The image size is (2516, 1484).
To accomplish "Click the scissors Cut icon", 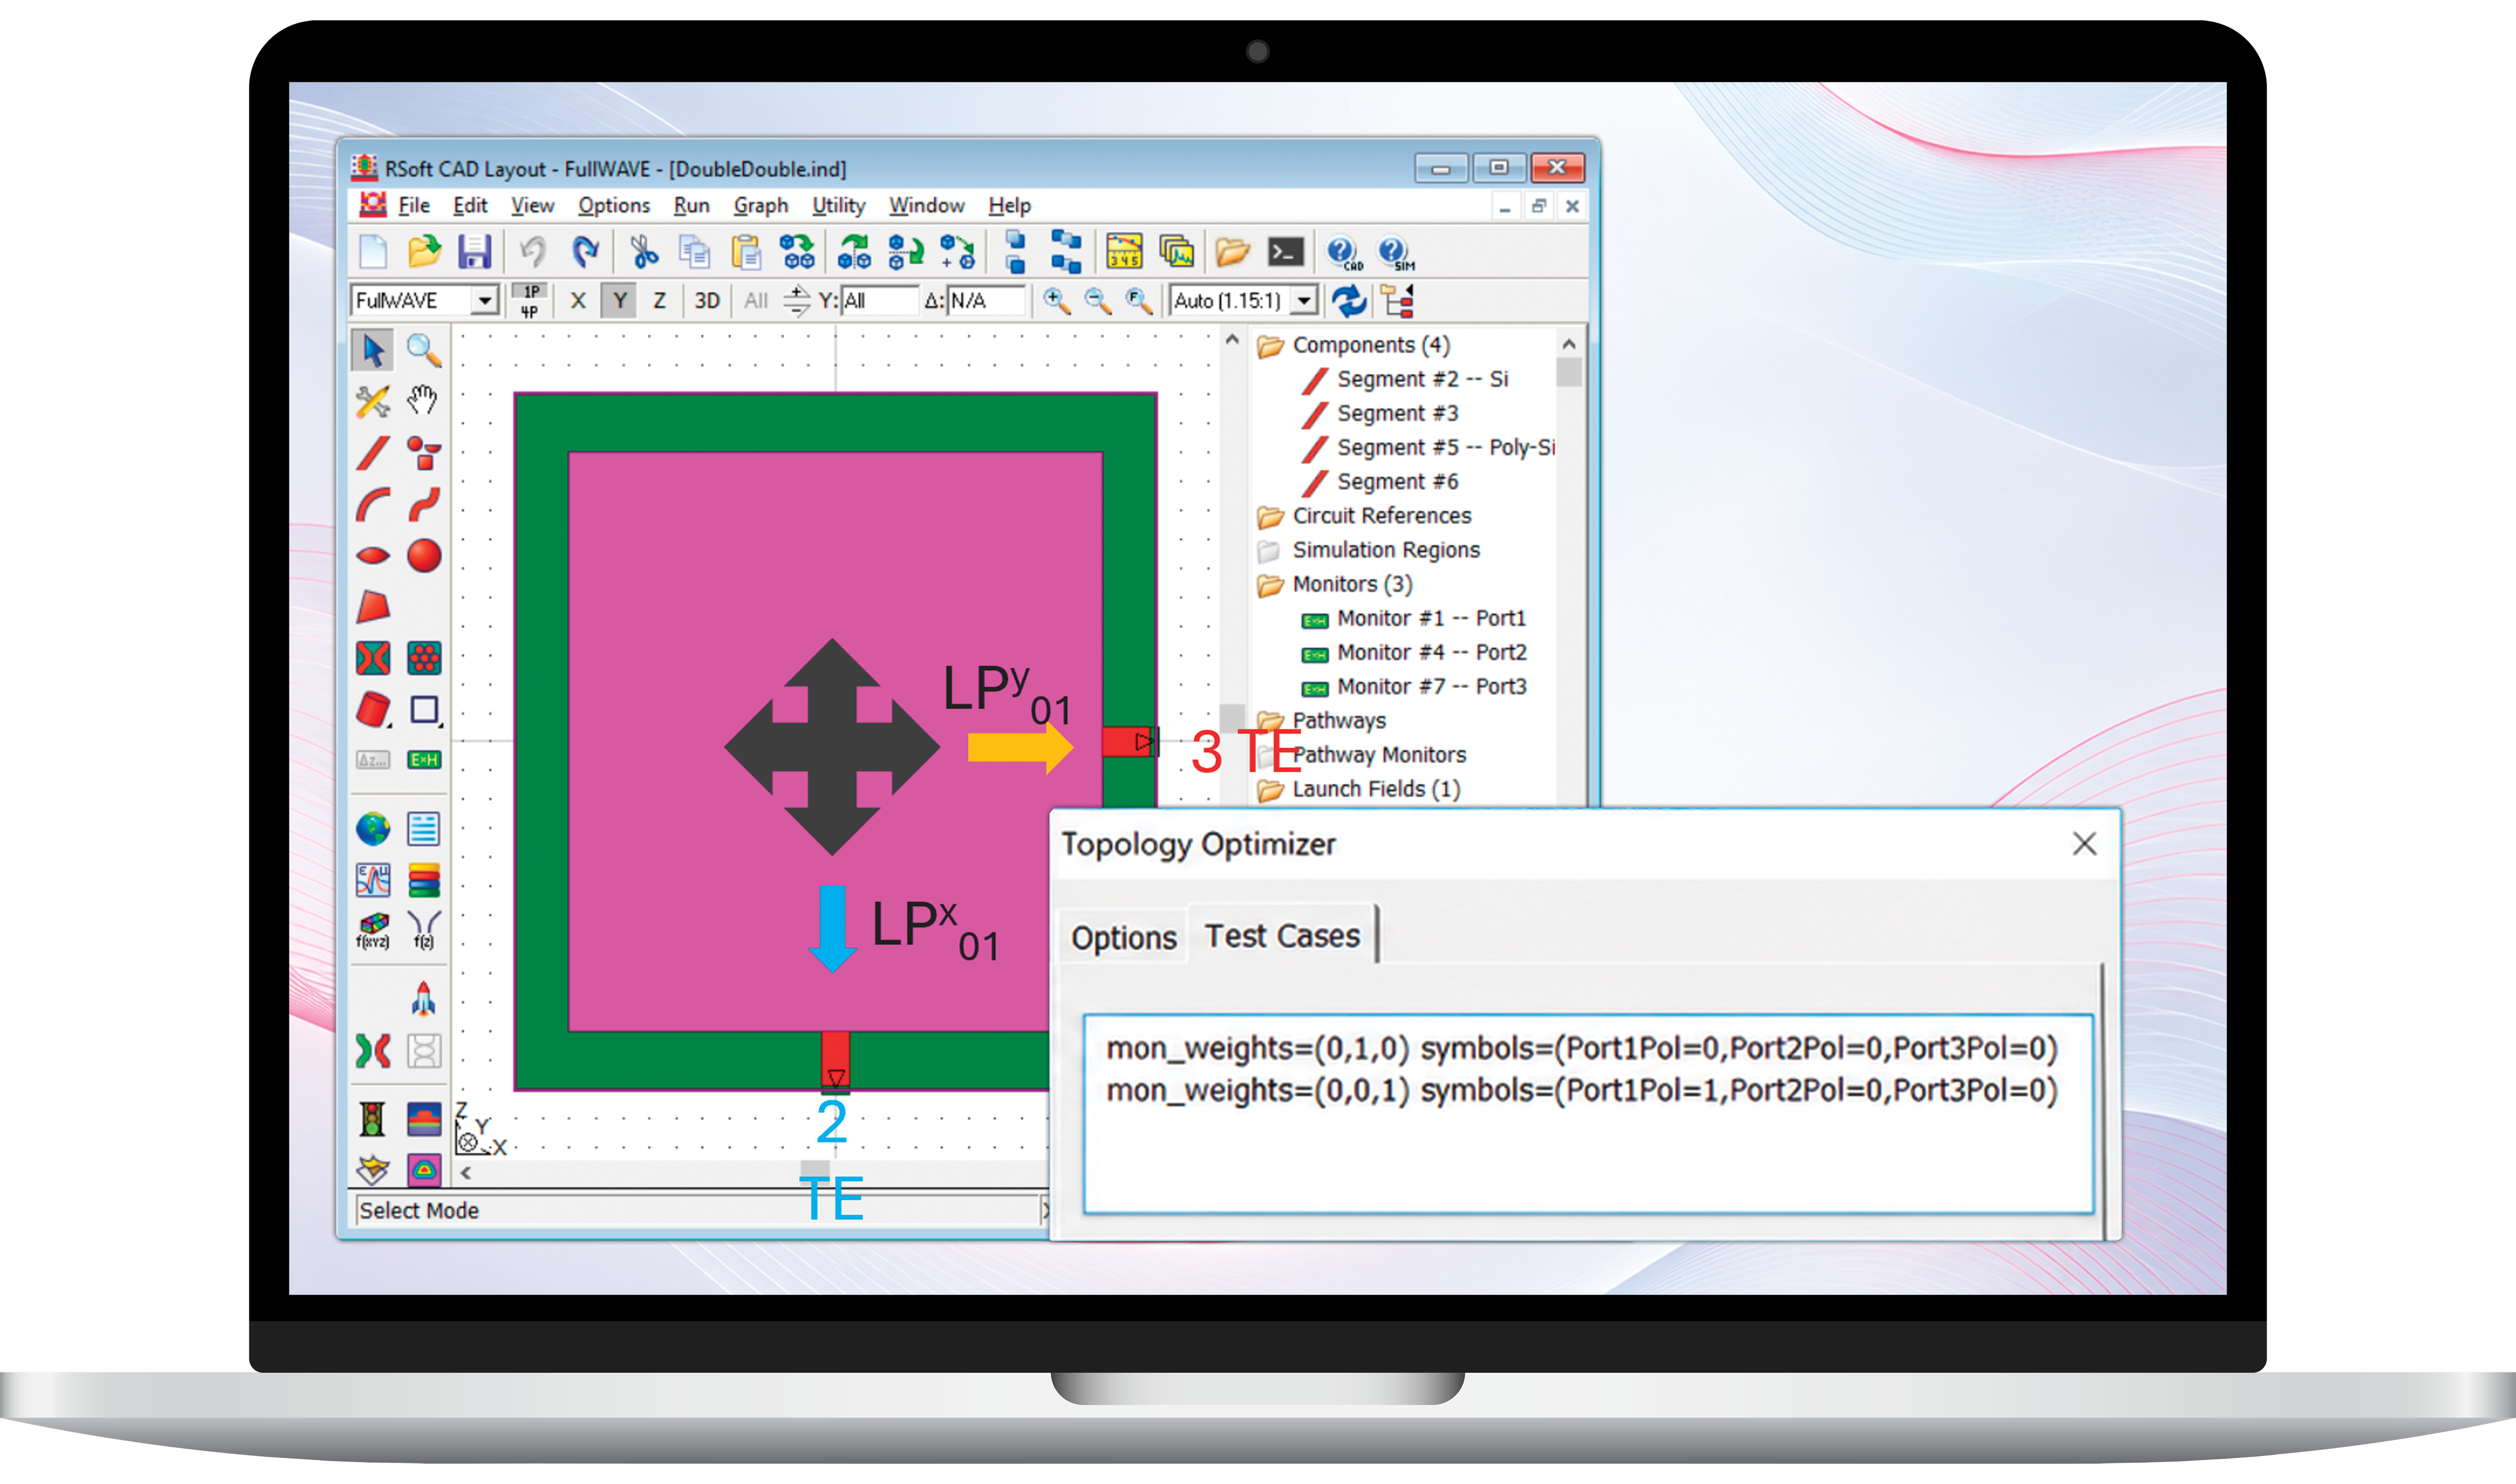I will coord(644,252).
